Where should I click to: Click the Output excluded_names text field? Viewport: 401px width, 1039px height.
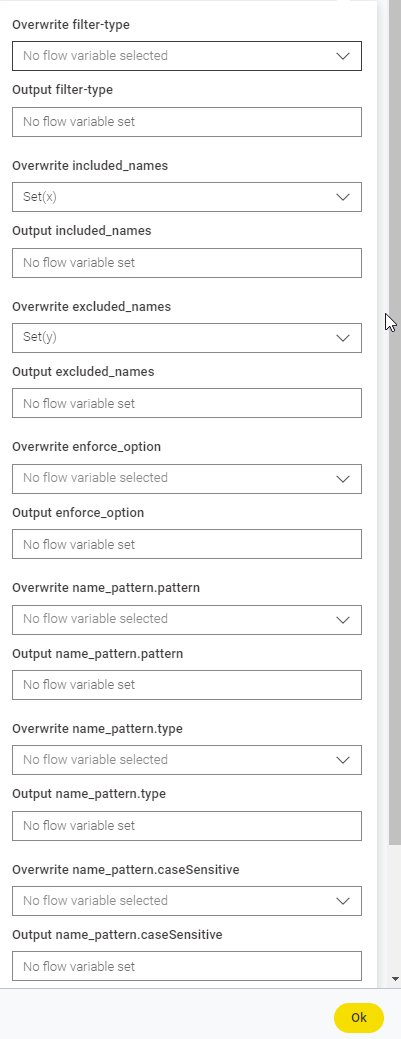click(x=187, y=403)
